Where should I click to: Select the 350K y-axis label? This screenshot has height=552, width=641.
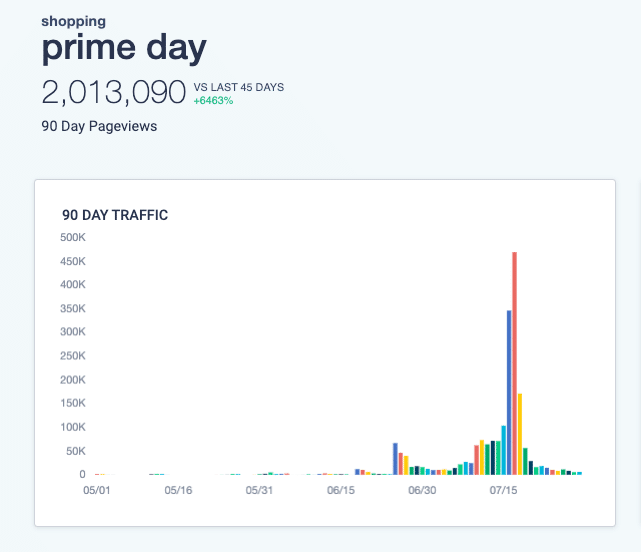(x=73, y=308)
